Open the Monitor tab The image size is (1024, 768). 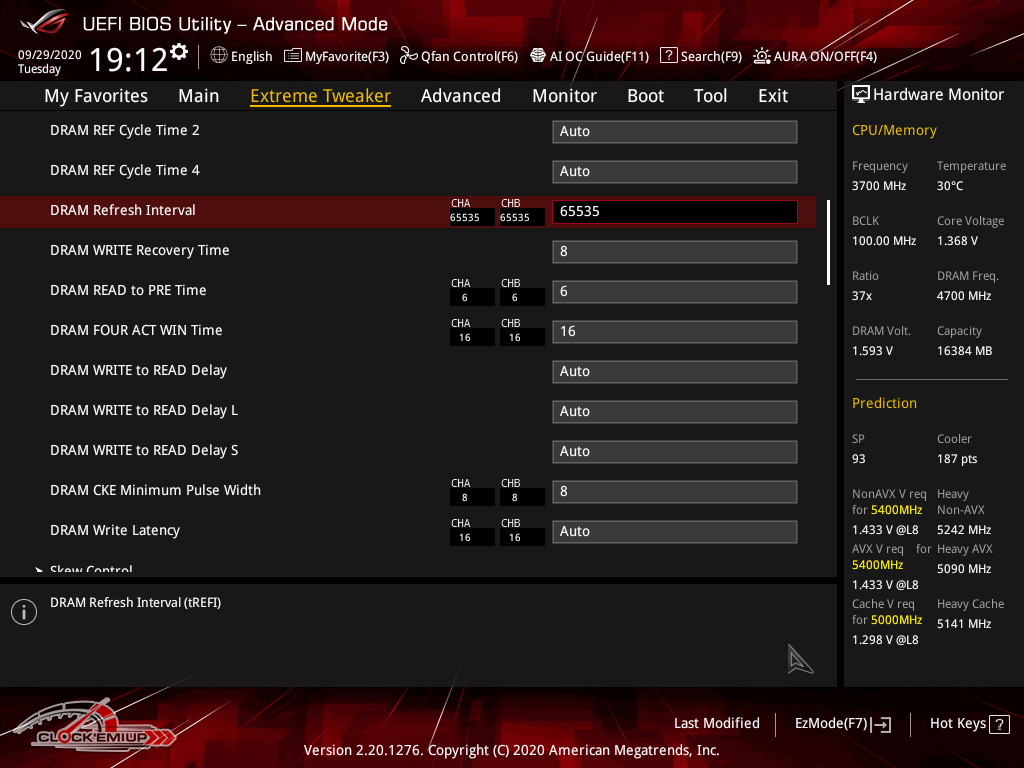564,96
